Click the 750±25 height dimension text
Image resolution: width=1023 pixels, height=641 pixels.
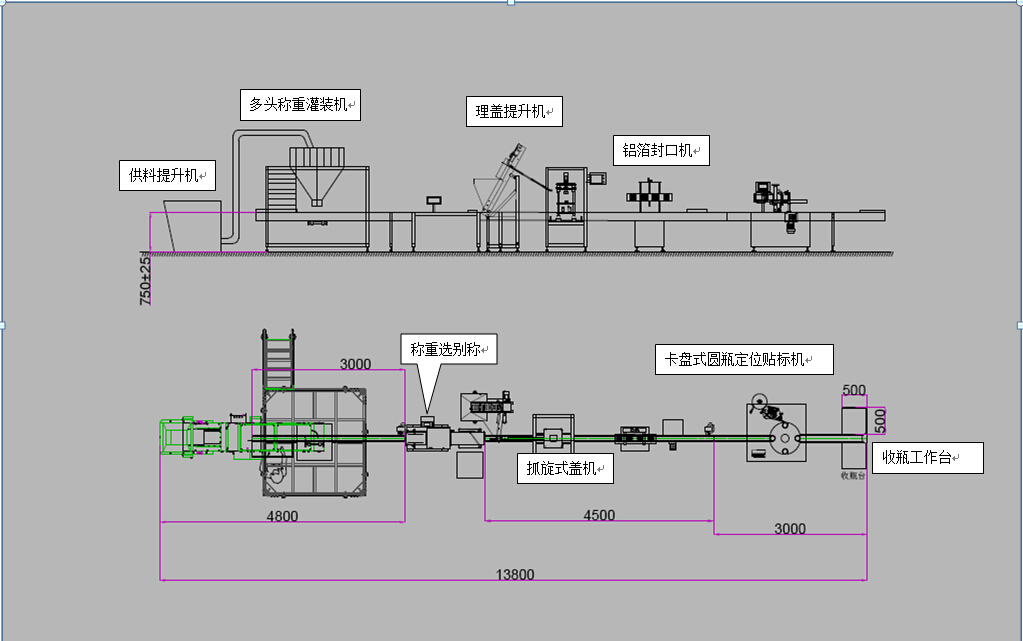(x=145, y=278)
